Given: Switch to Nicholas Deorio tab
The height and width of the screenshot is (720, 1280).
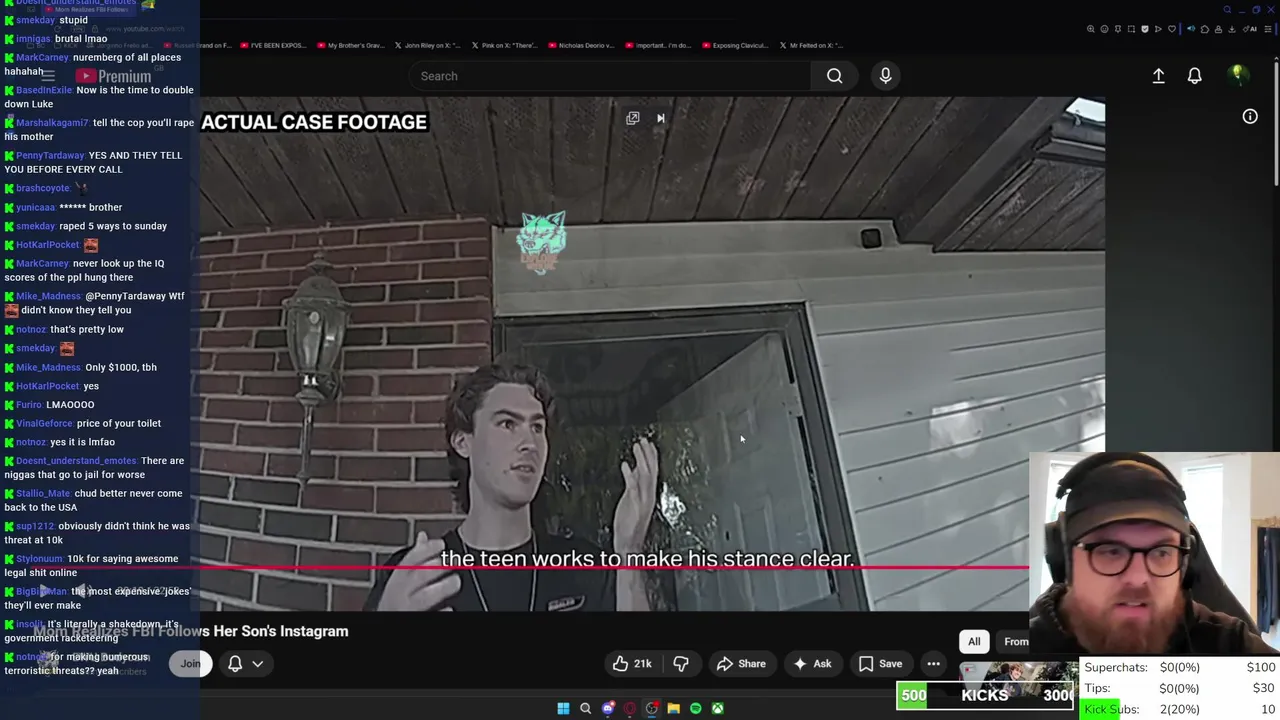Looking at the screenshot, I should click(581, 45).
